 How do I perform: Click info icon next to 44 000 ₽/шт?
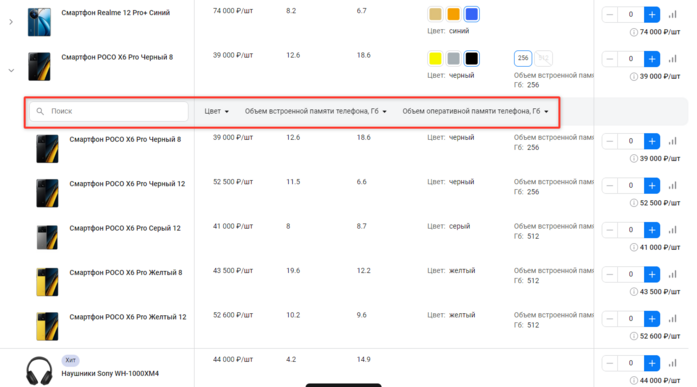(633, 381)
